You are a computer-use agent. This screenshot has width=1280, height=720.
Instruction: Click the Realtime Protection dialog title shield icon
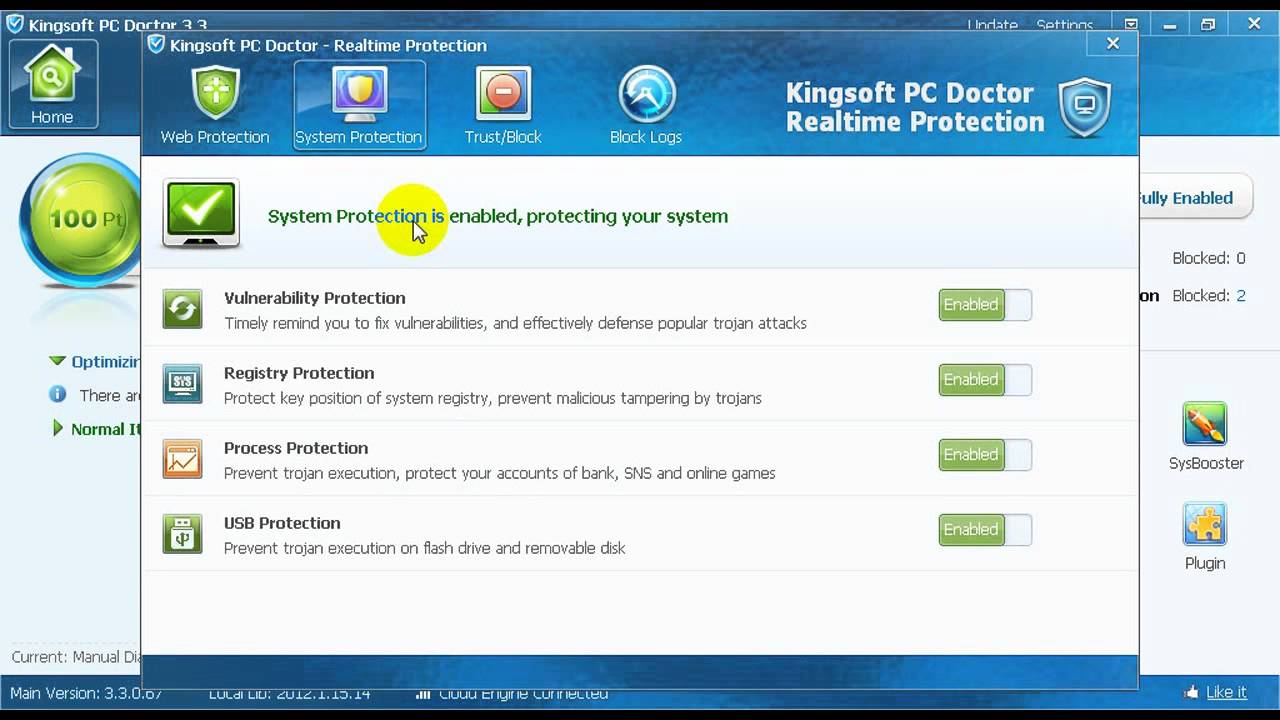[156, 44]
